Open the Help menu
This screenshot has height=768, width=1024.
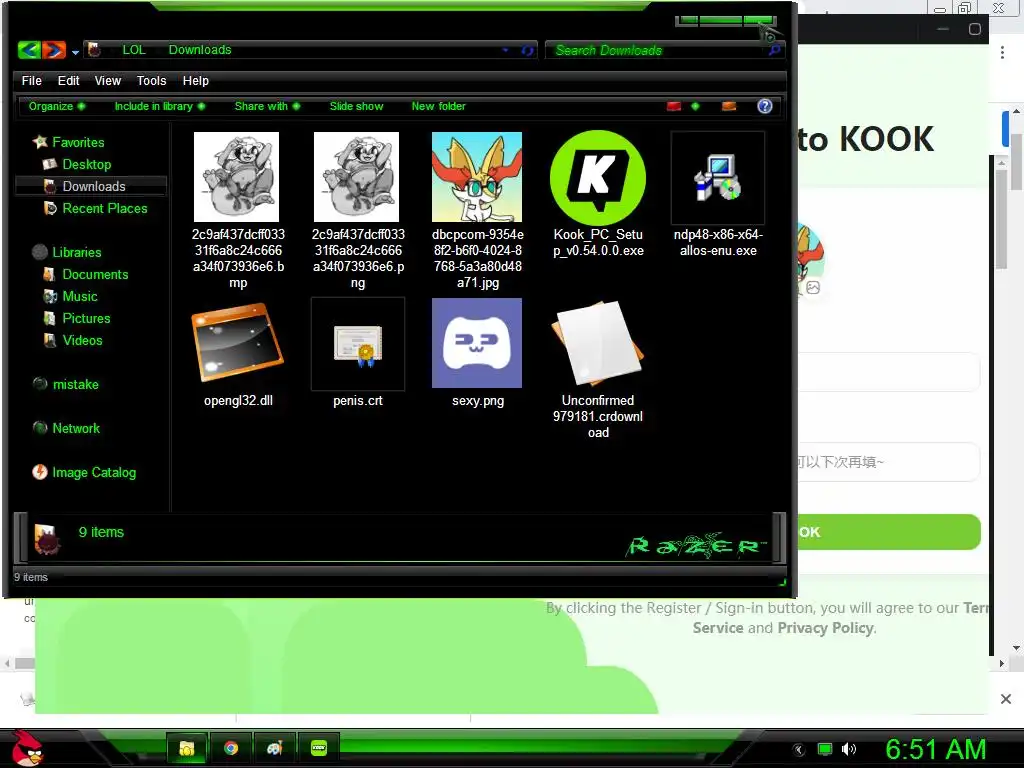196,81
